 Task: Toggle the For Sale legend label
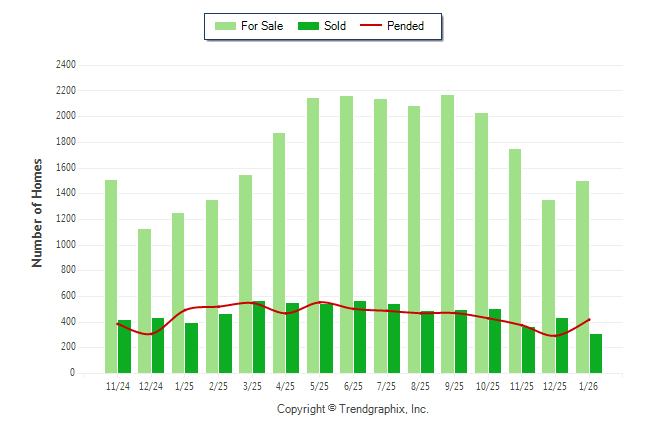tap(261, 26)
